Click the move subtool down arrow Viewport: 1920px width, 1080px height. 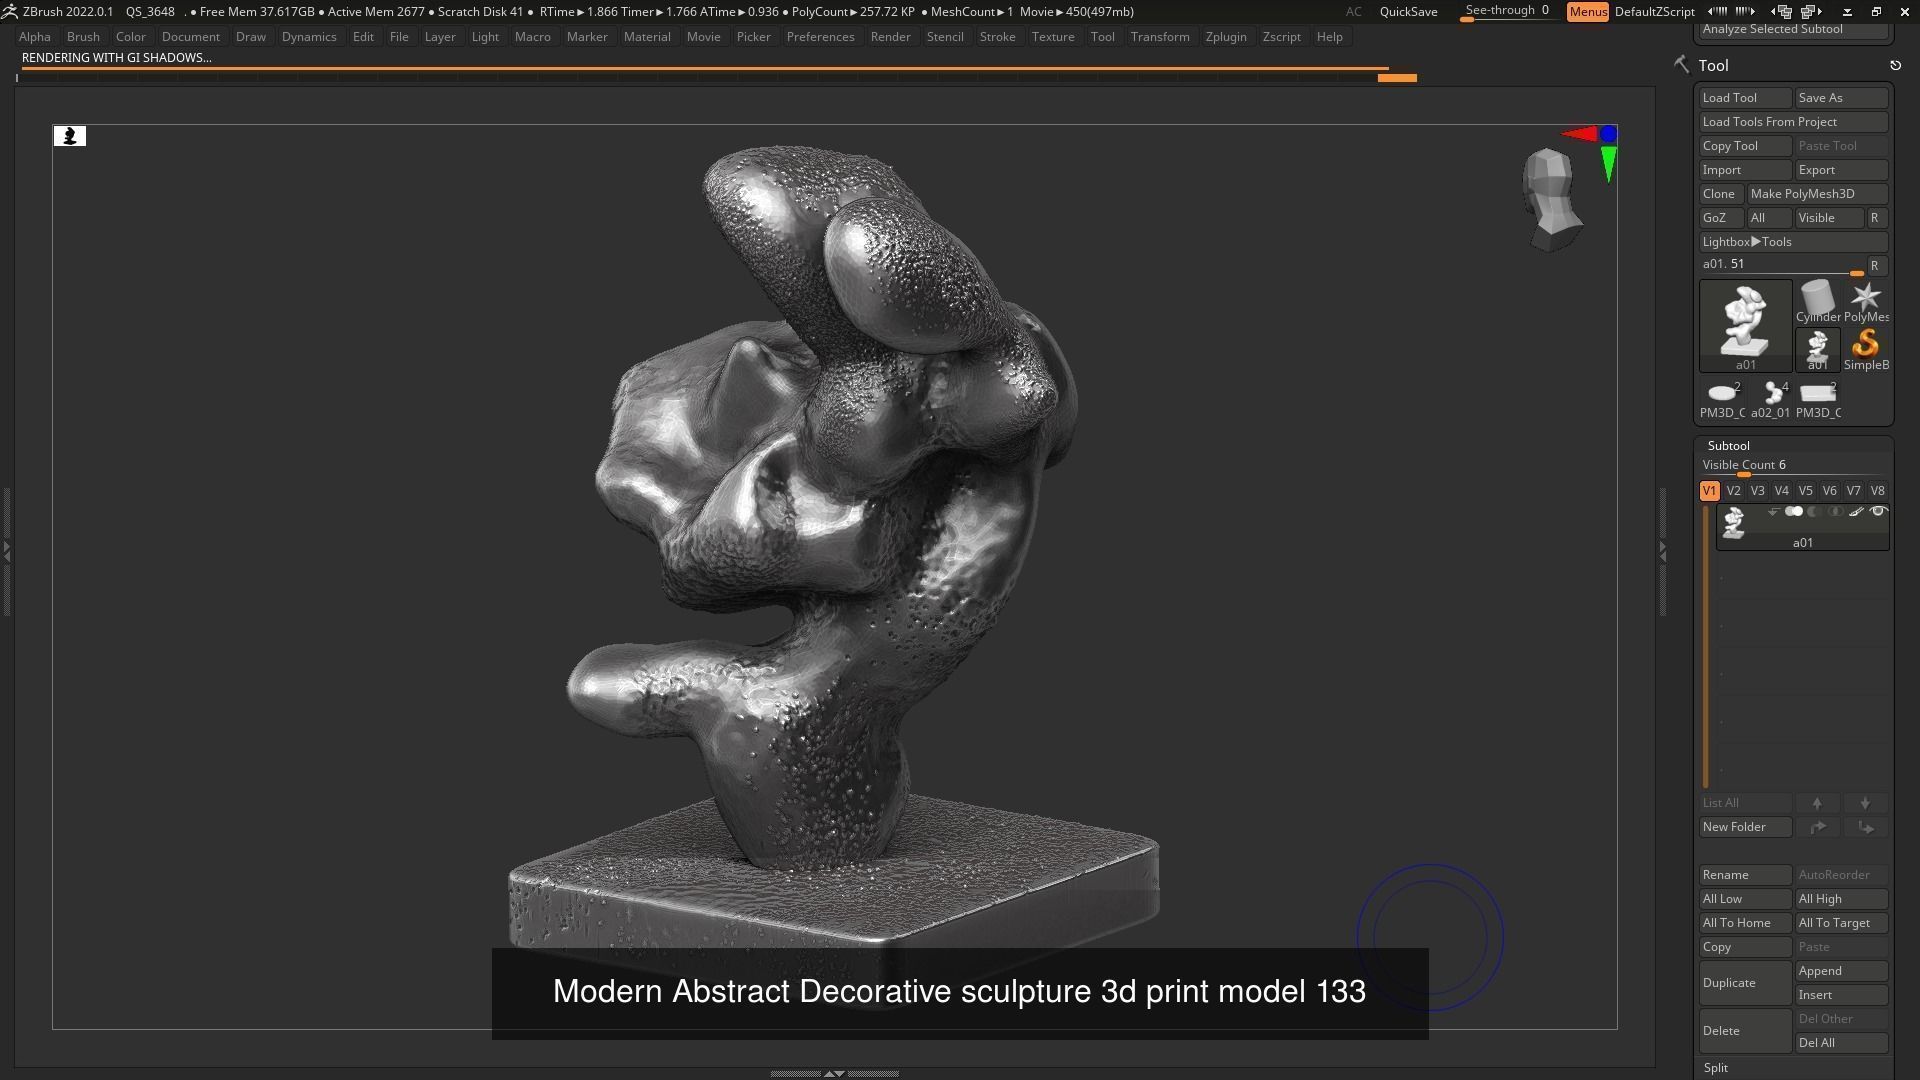(x=1865, y=803)
